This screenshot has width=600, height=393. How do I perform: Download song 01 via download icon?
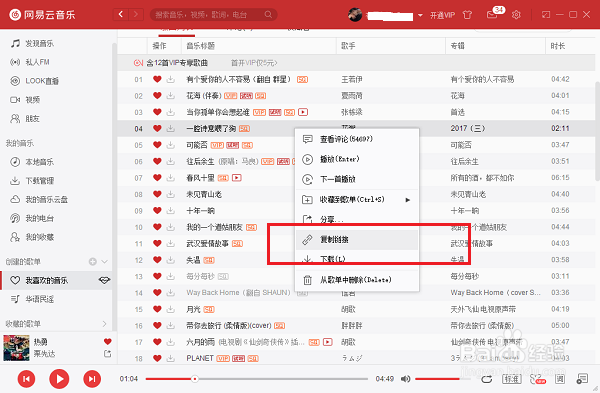coord(171,79)
